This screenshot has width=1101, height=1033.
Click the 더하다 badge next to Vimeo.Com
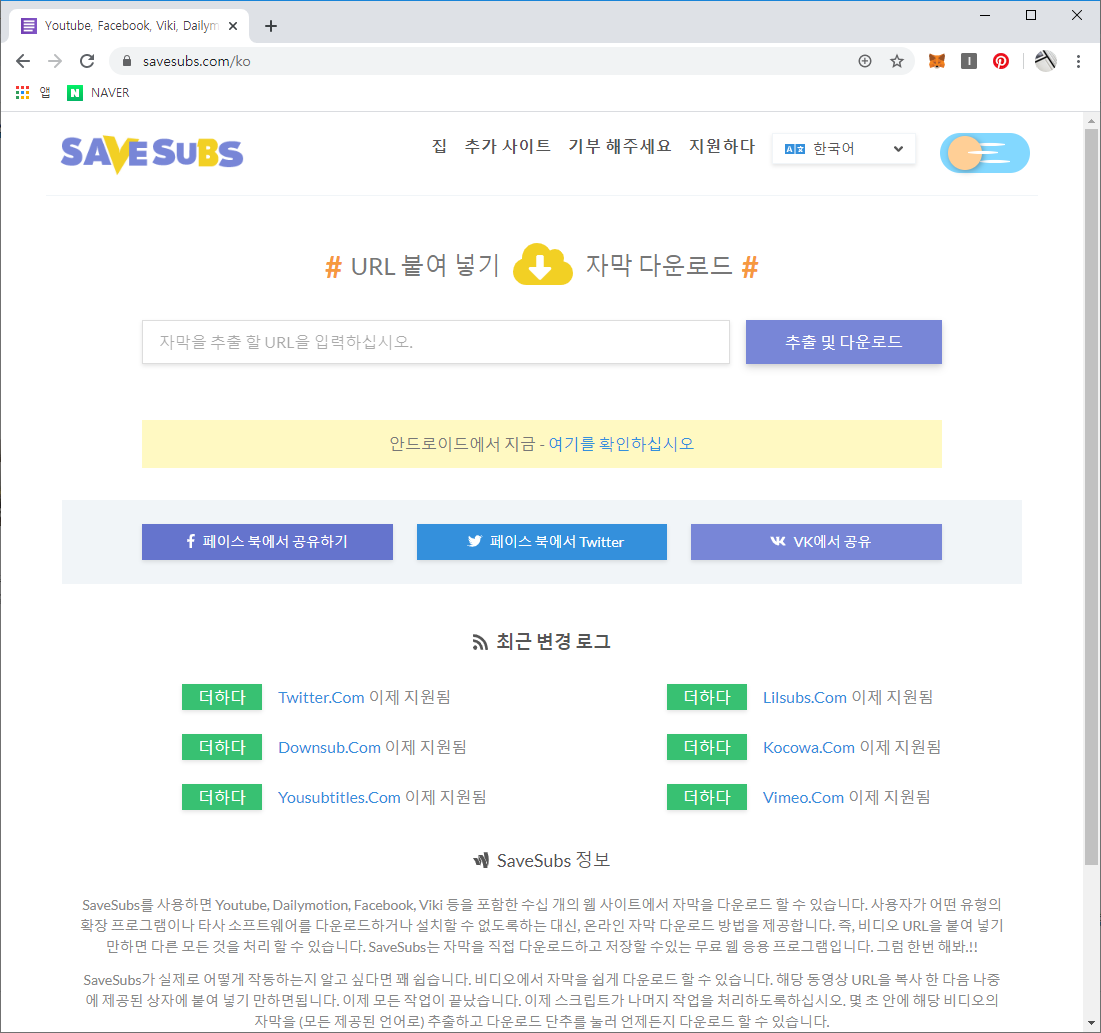click(x=707, y=797)
